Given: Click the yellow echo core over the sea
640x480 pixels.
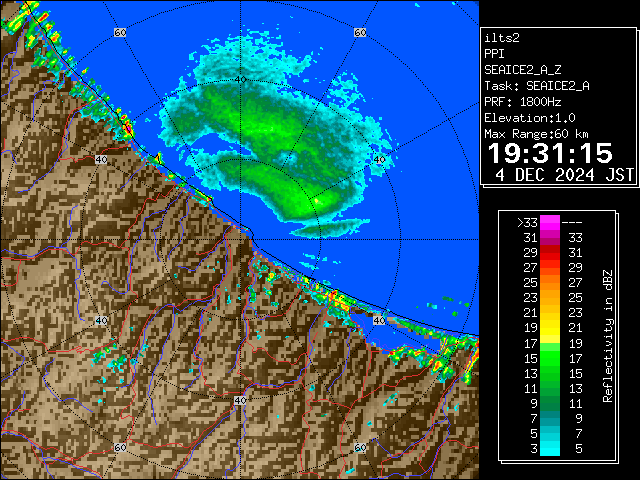Looking at the screenshot, I should [318, 200].
